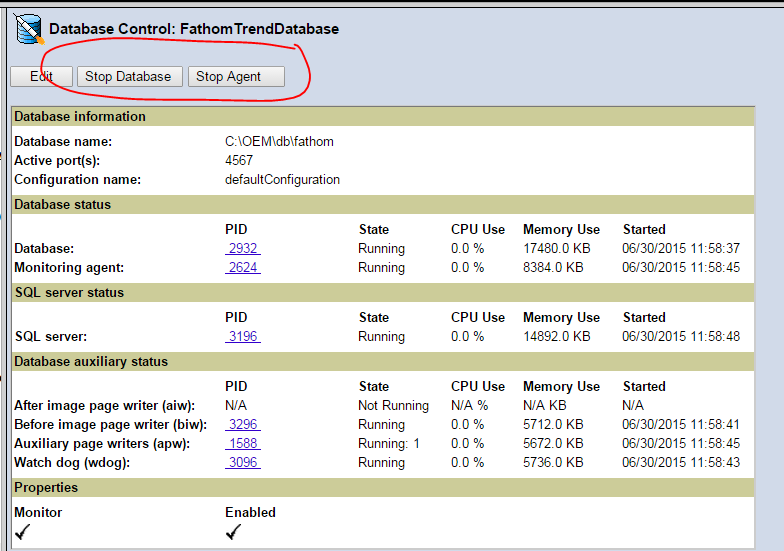Click Watch dog (wdog) label
Image resolution: width=784 pixels, height=551 pixels.
72,462
